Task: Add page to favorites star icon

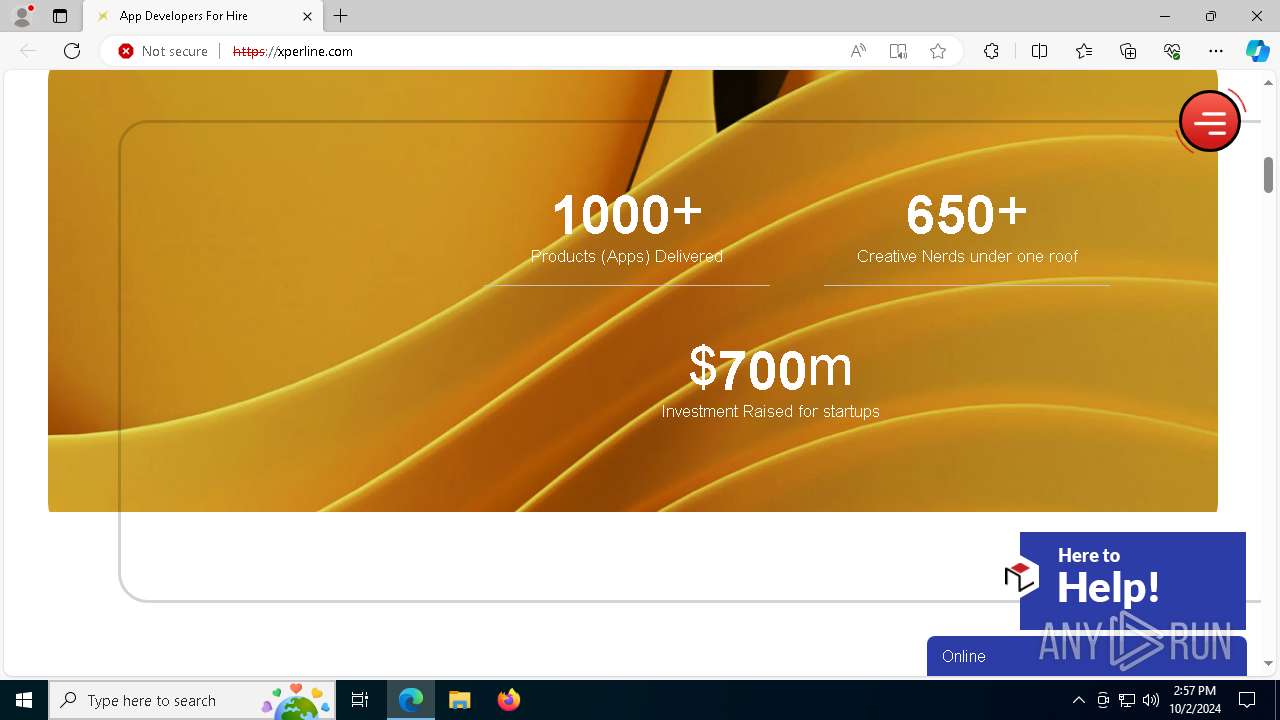Action: (938, 51)
